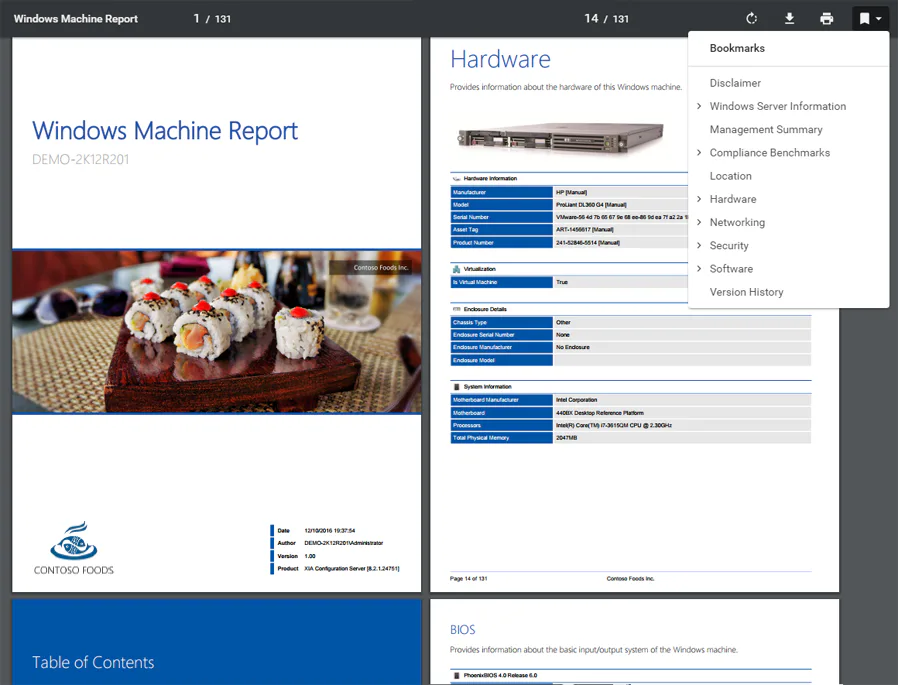Click the Hardware page heading
This screenshot has width=898, height=685.
point(500,60)
